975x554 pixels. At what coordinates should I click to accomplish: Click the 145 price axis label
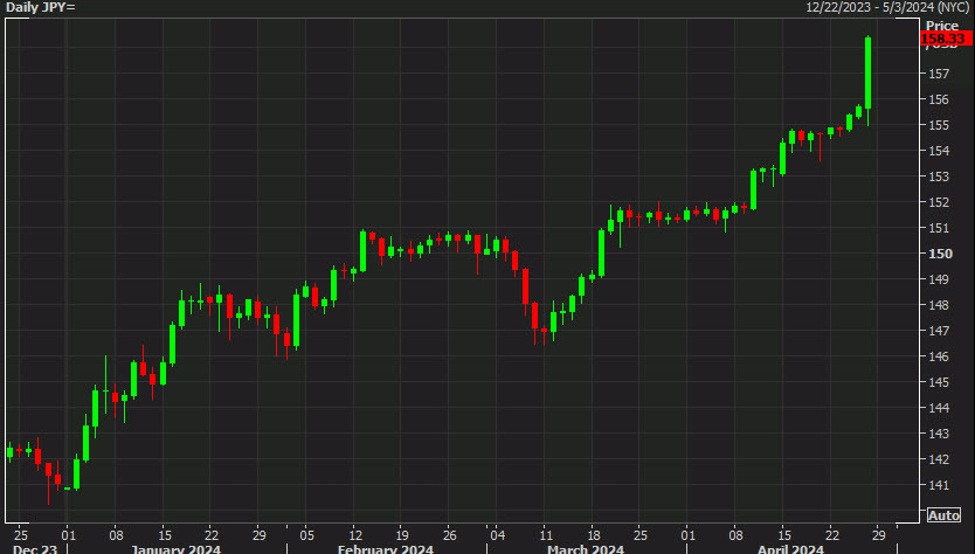pyautogui.click(x=939, y=382)
